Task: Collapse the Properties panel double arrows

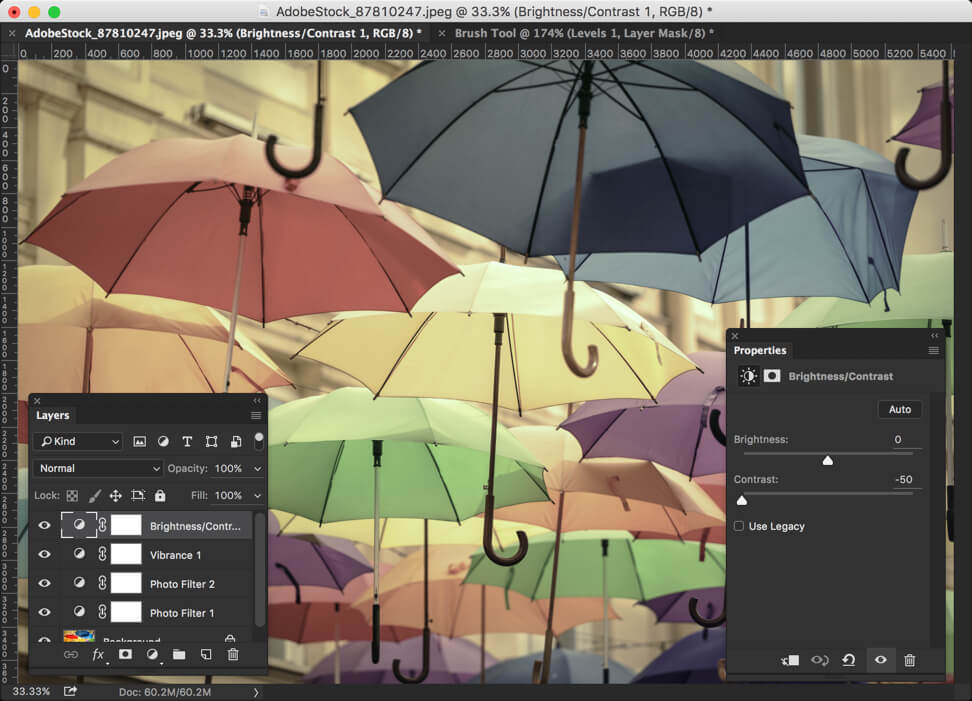Action: [x=934, y=335]
